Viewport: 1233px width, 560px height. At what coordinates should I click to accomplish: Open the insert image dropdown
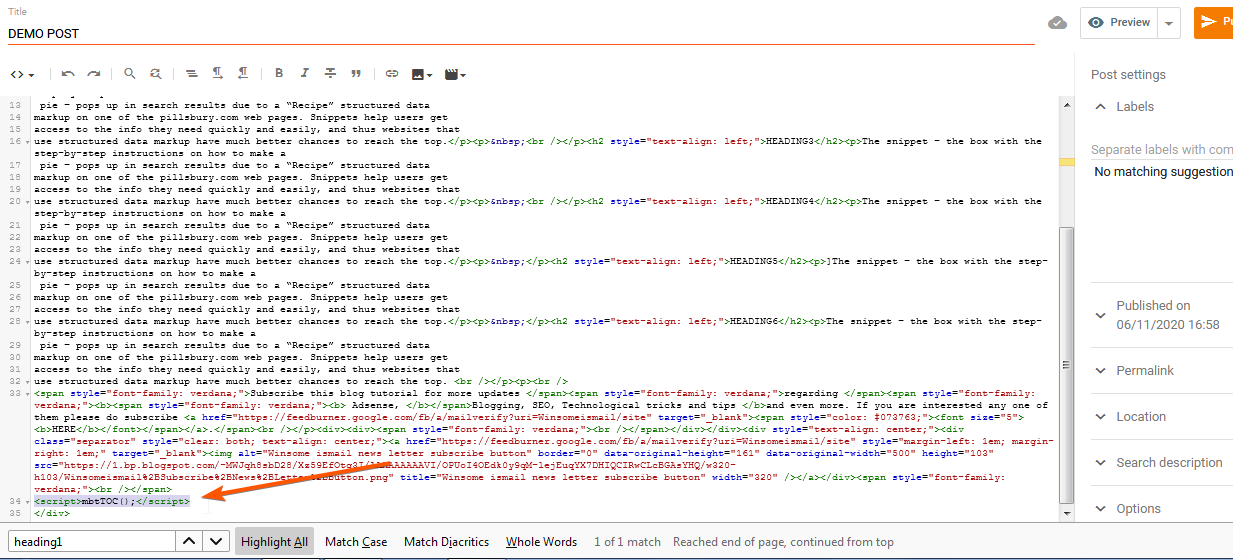[422, 74]
